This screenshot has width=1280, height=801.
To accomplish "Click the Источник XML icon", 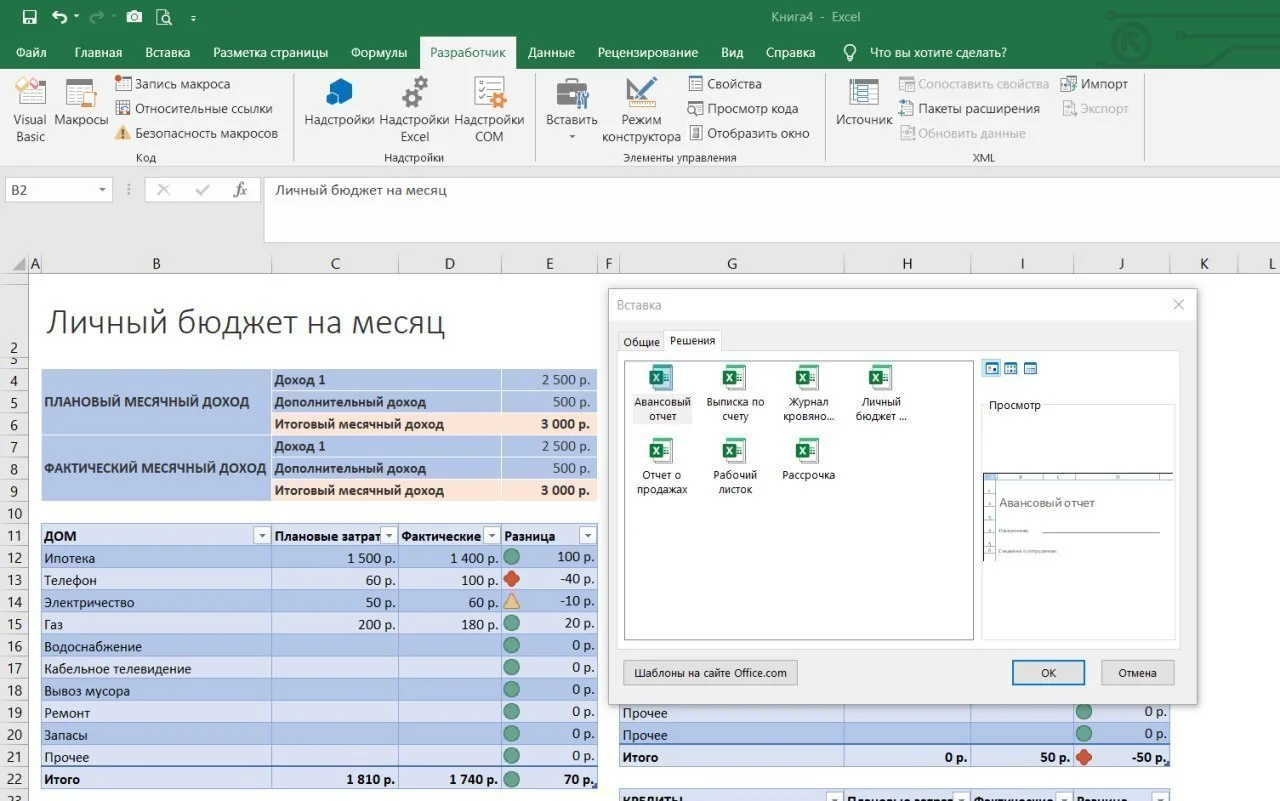I will pyautogui.click(x=864, y=104).
